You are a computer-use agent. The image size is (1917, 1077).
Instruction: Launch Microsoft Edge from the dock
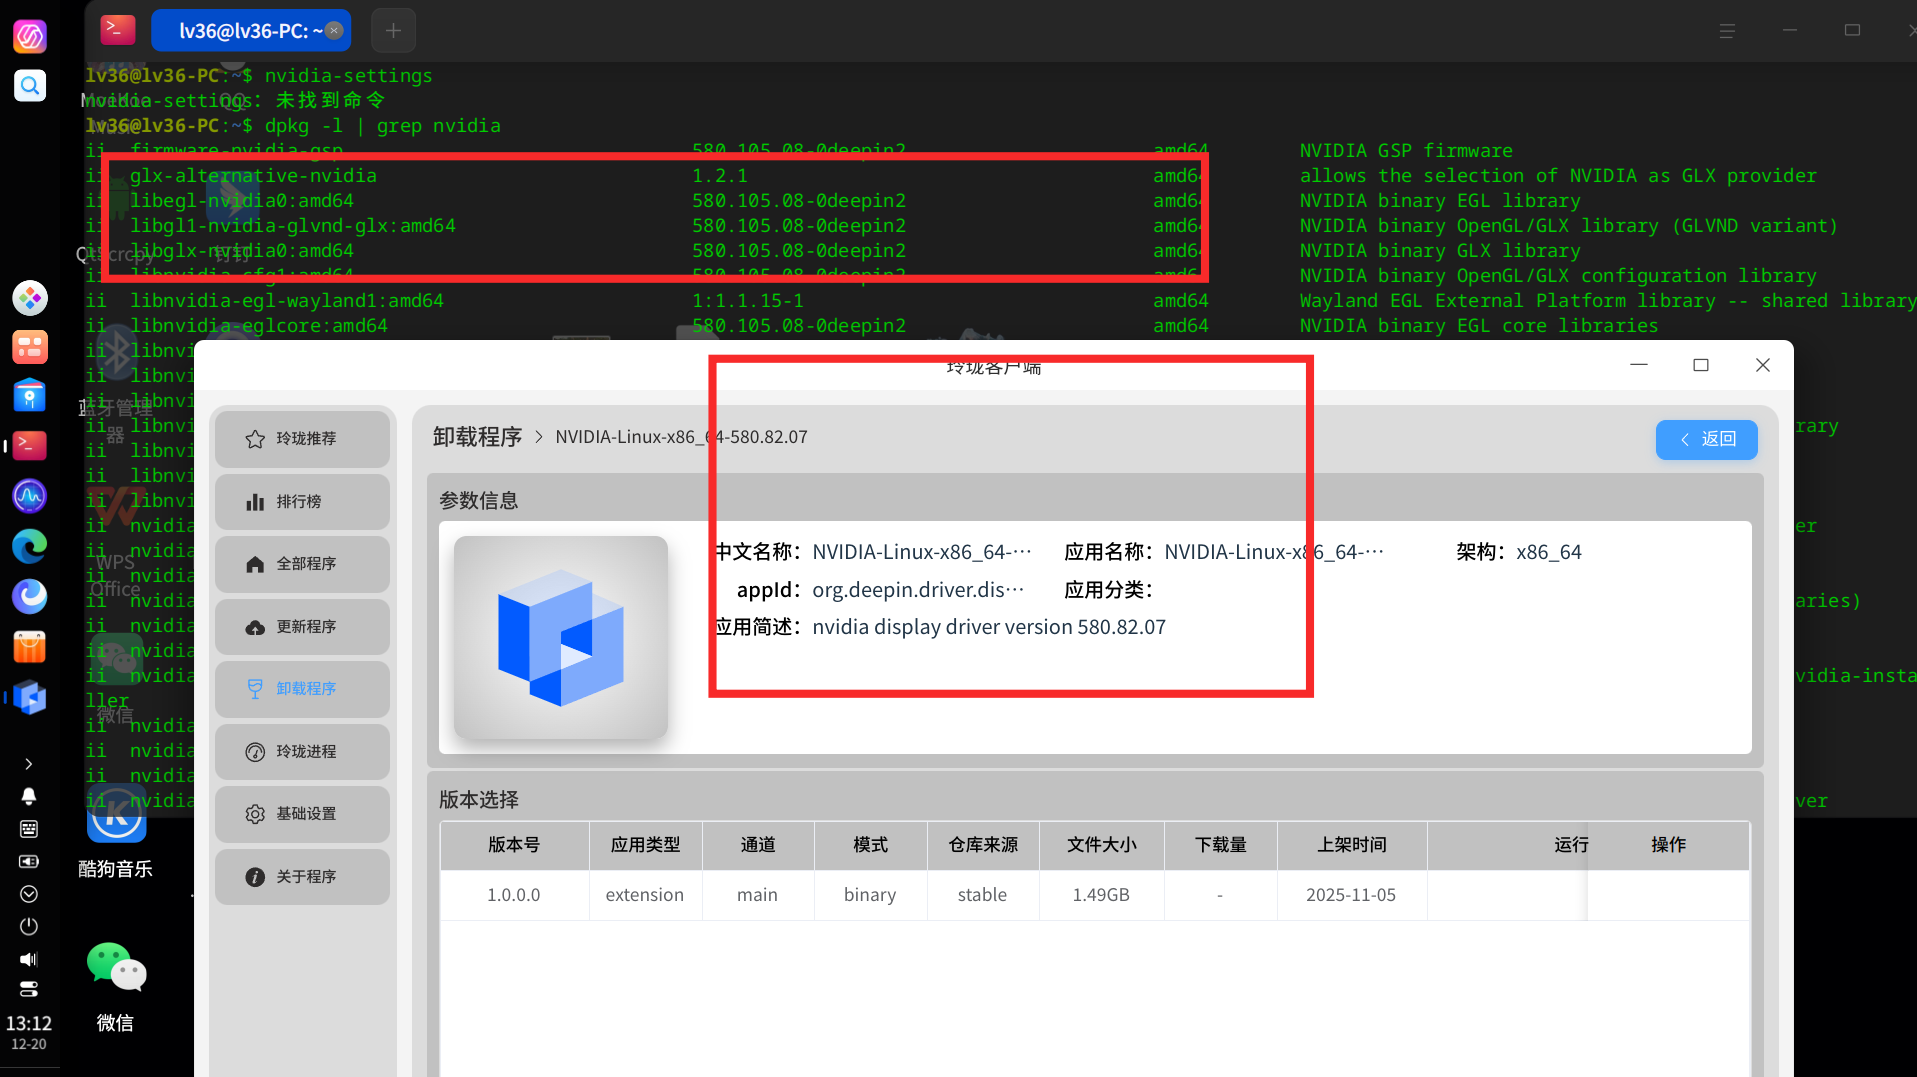tap(30, 546)
